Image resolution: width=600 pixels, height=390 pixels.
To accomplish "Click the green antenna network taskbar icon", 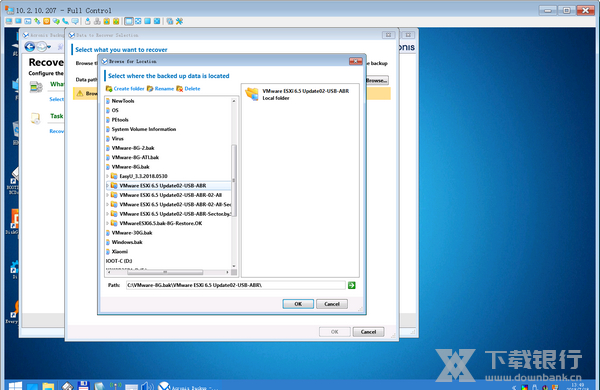I will pyautogui.click(x=116, y=386).
